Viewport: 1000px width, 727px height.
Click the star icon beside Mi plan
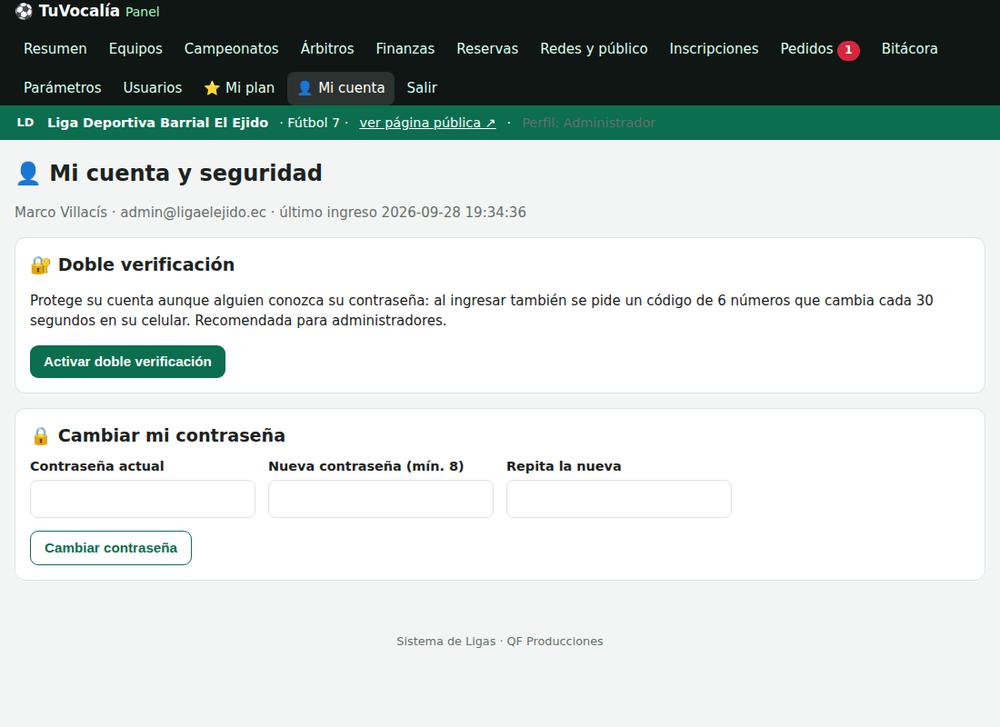[212, 88]
